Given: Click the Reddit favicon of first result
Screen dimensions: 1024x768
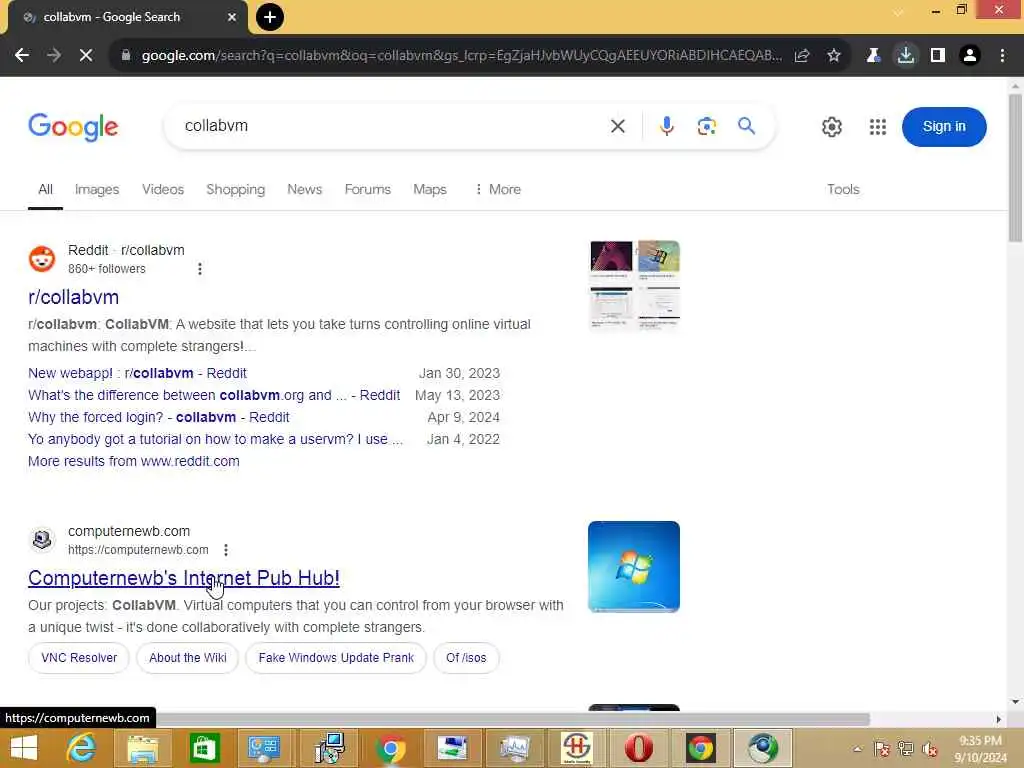Looking at the screenshot, I should point(42,259).
